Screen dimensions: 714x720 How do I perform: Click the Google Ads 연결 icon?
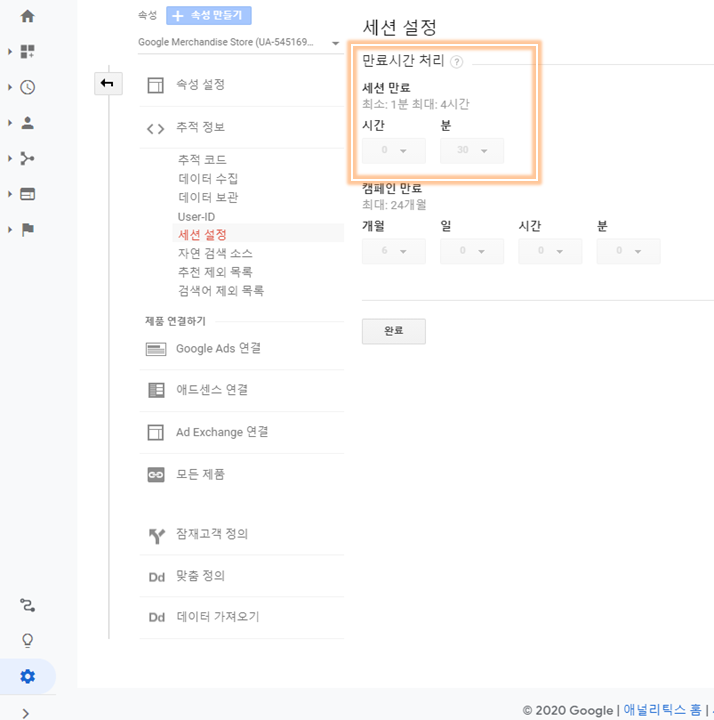pyautogui.click(x=156, y=349)
